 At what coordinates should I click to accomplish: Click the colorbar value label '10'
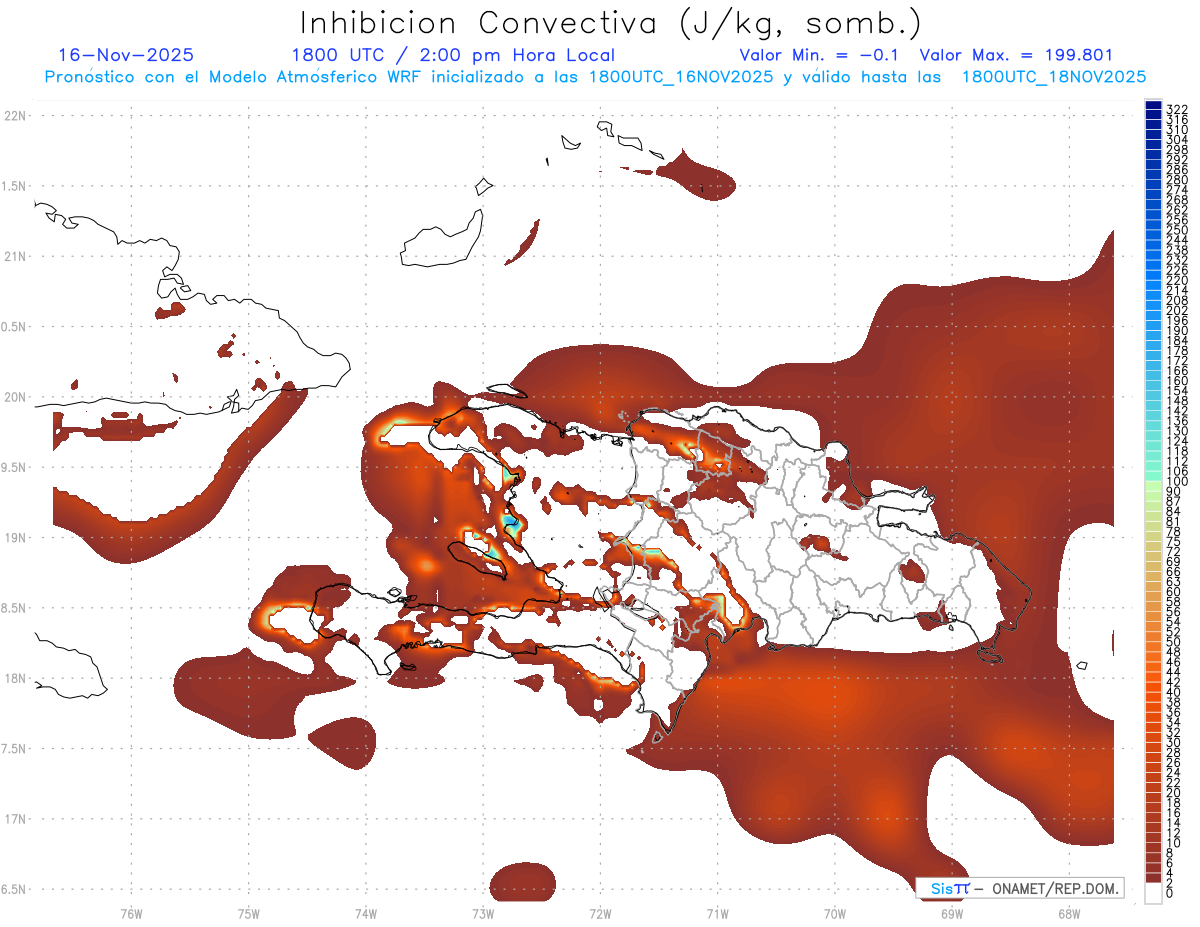[1173, 843]
